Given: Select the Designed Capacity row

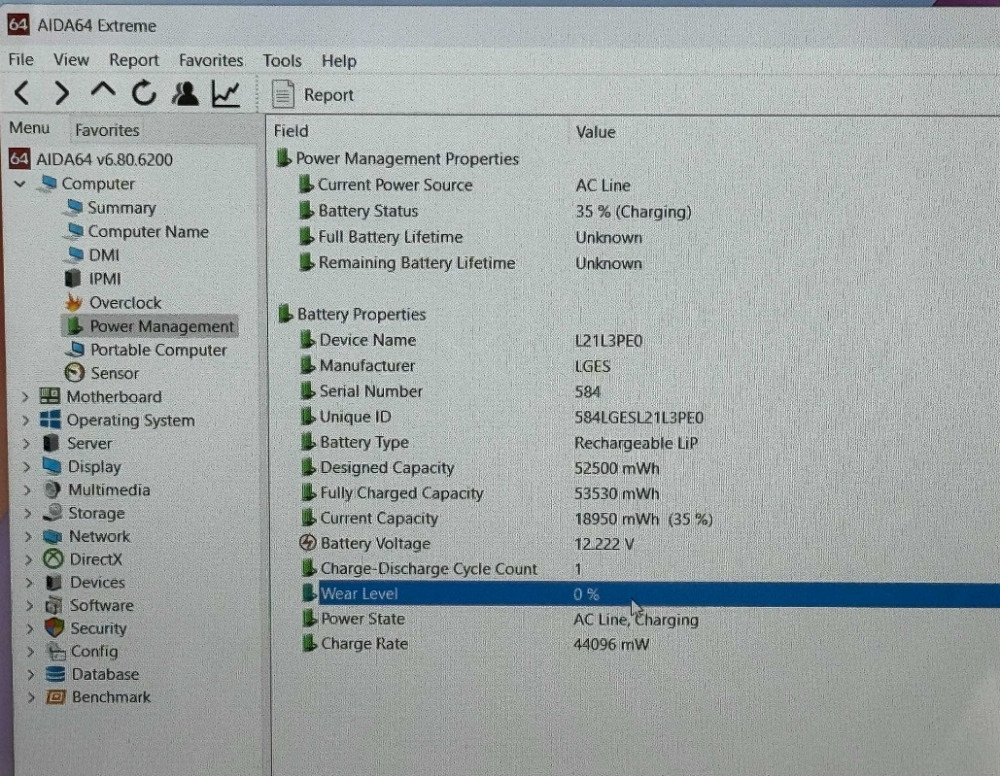Looking at the screenshot, I should 386,468.
